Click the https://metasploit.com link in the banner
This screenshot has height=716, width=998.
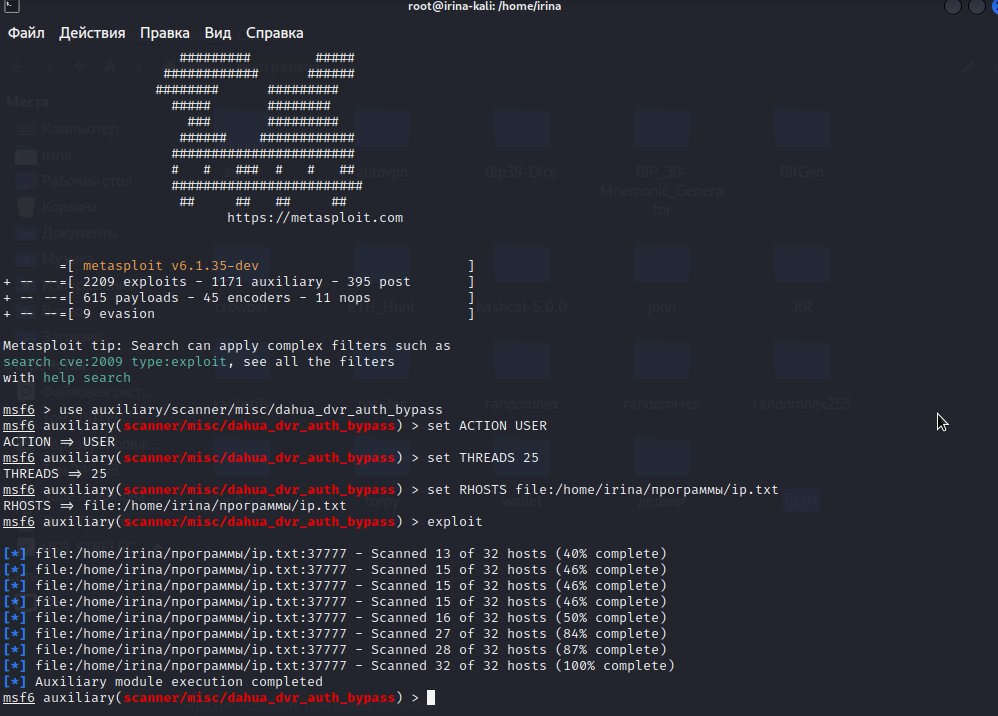point(315,218)
